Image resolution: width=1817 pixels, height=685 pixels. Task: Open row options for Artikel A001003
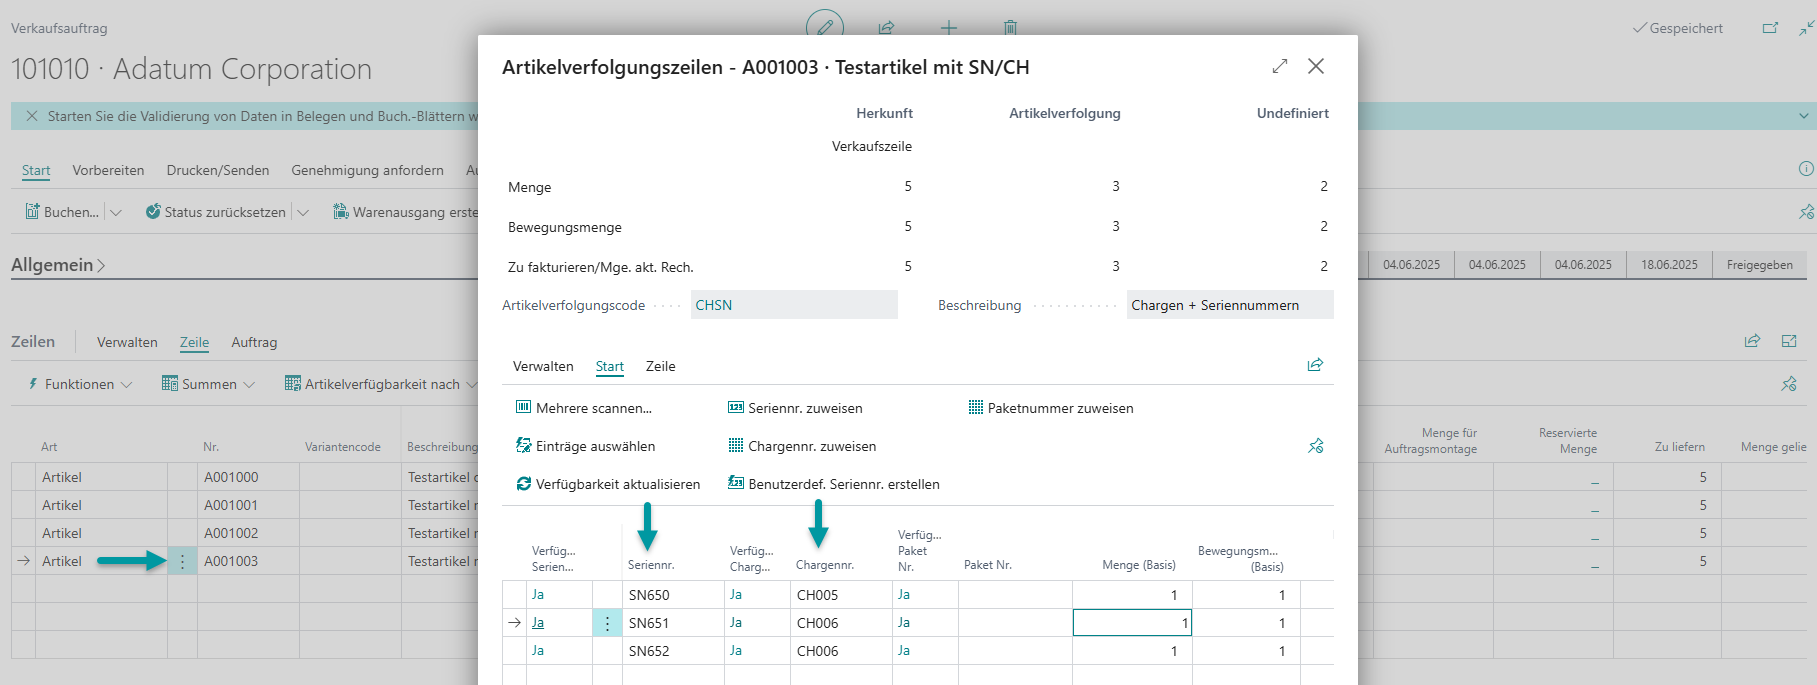(x=182, y=561)
